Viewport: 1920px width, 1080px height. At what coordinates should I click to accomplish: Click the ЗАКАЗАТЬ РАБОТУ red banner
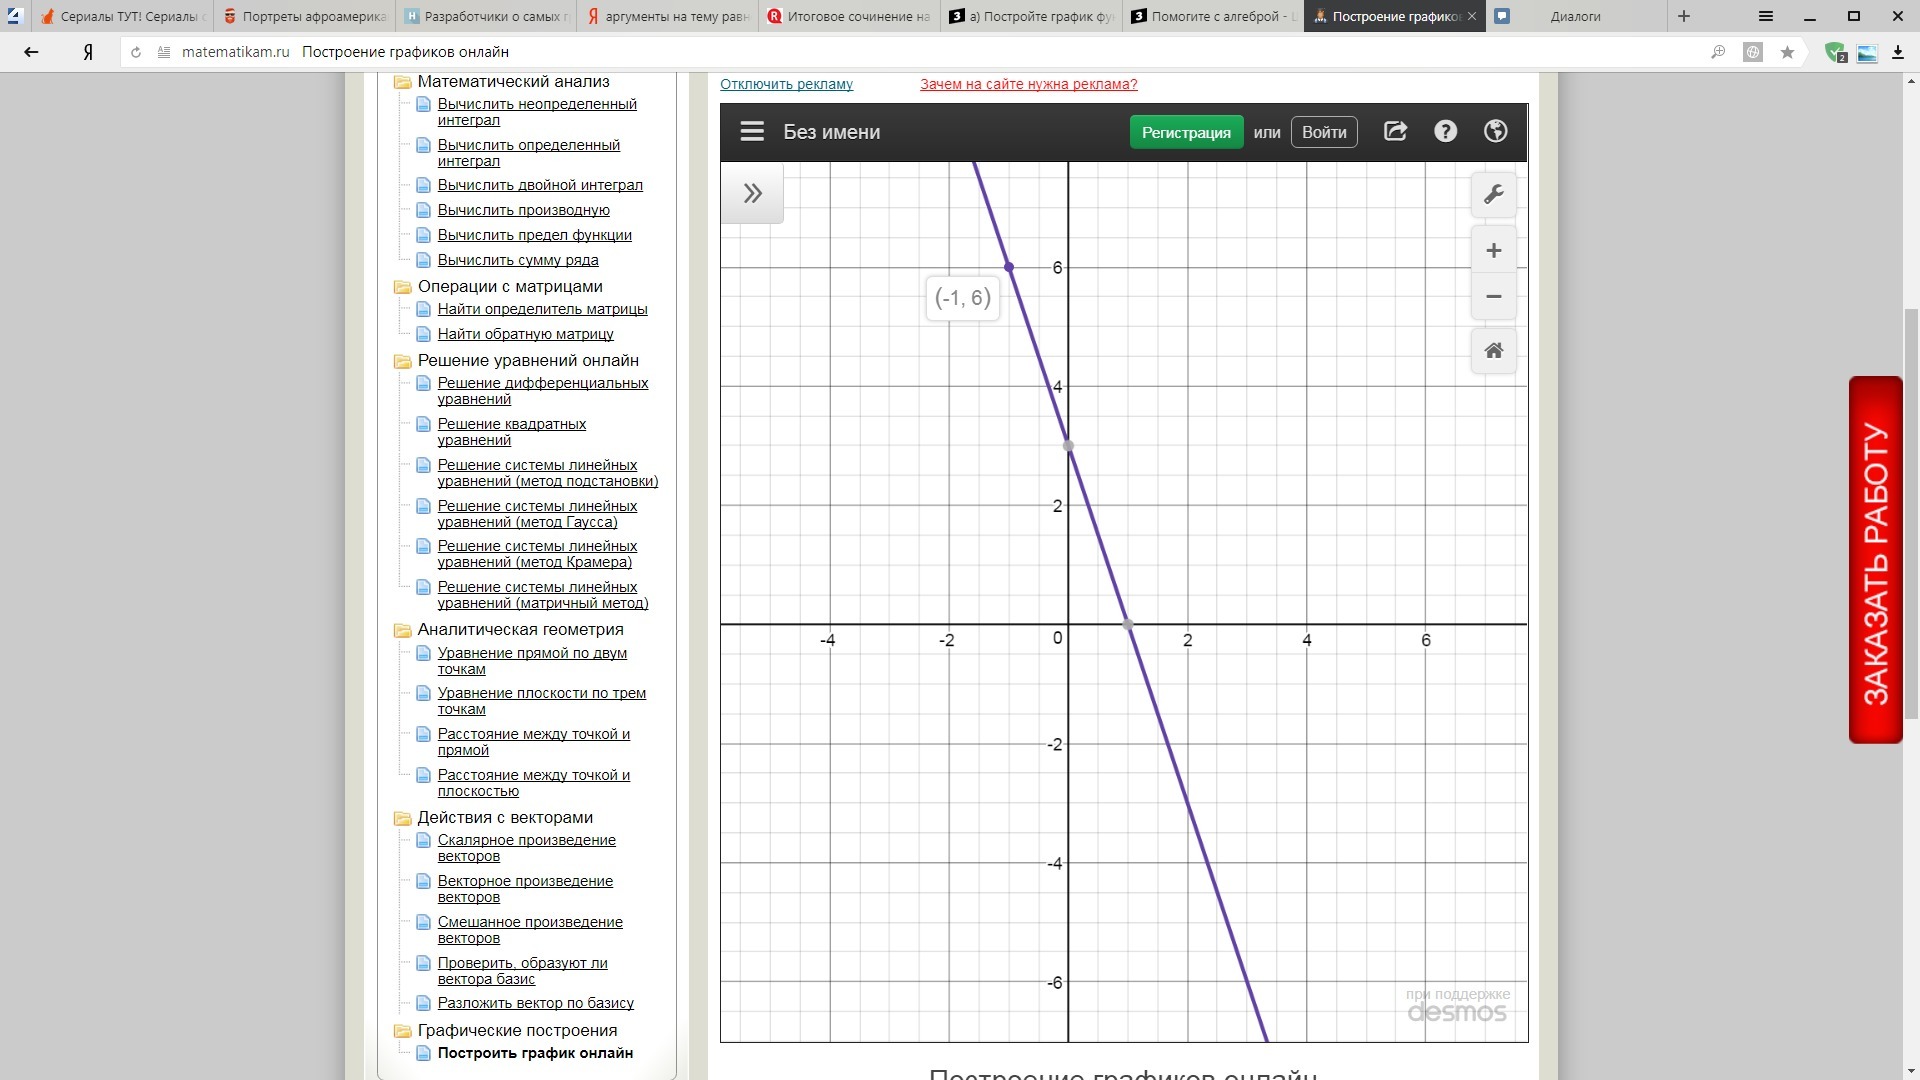[x=1875, y=560]
